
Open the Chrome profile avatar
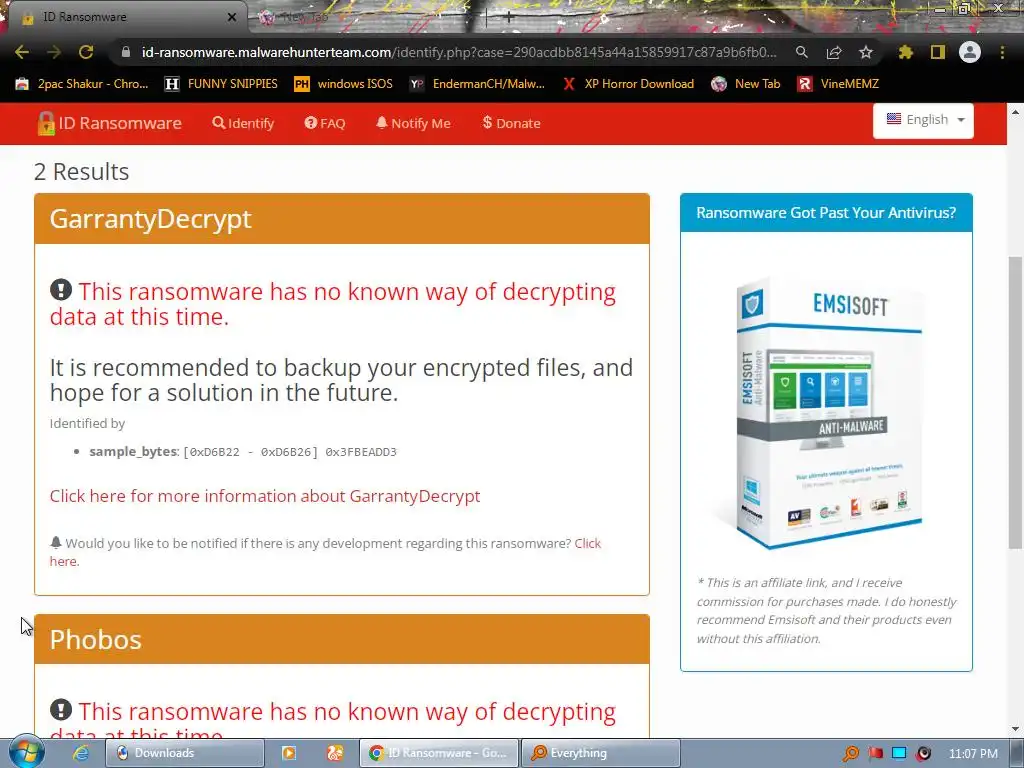(970, 52)
